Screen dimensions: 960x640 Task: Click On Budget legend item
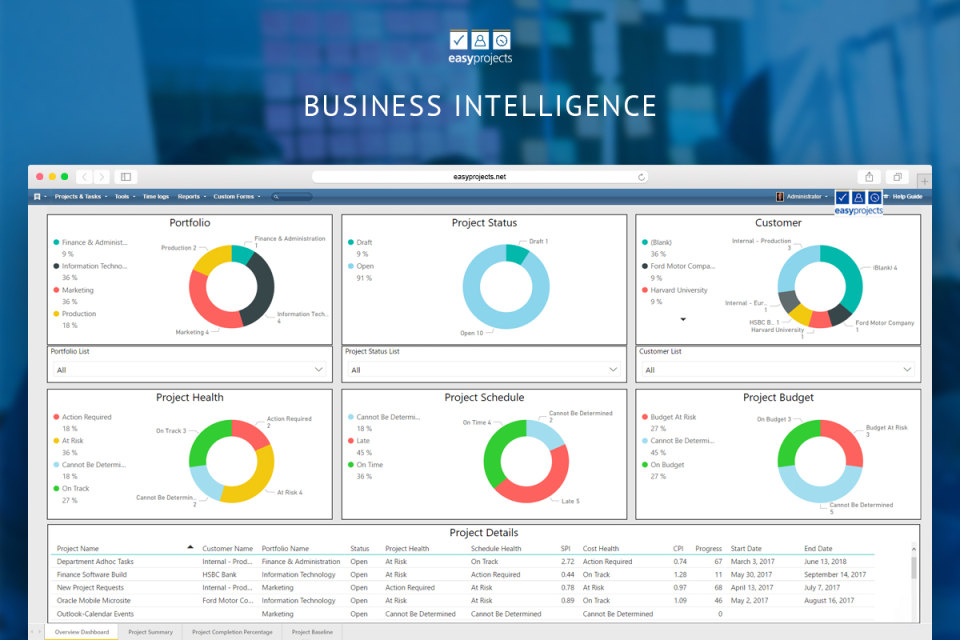(663, 465)
